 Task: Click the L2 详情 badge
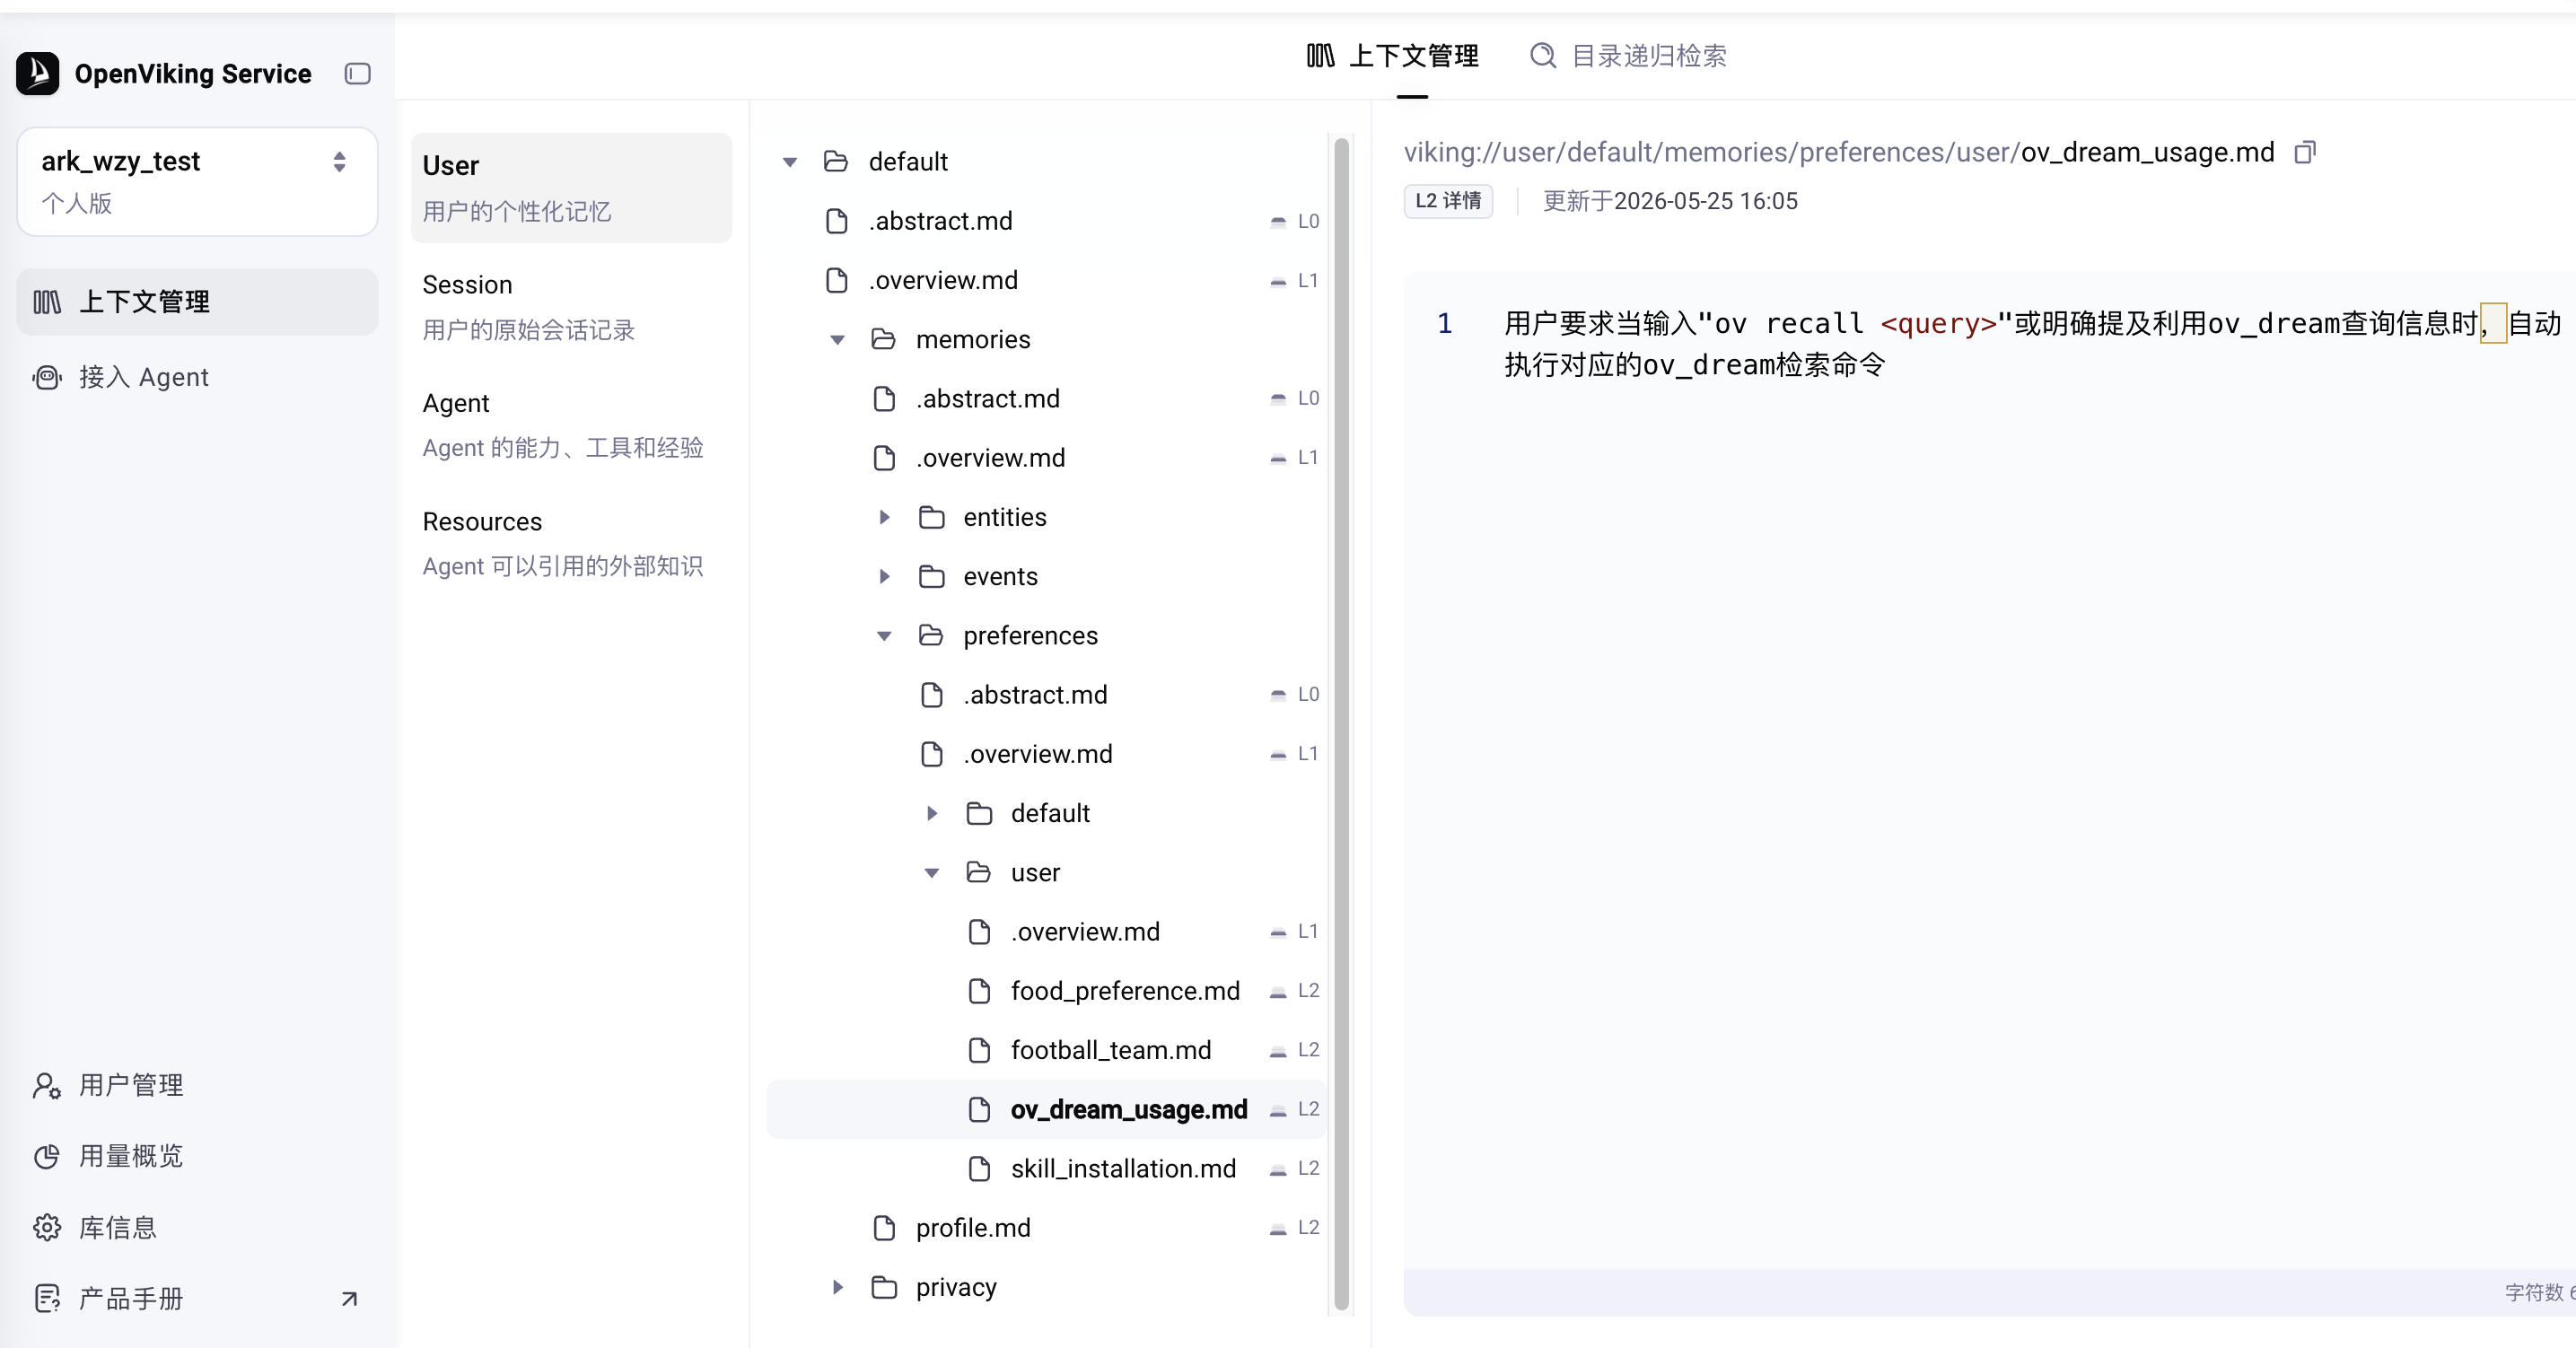click(x=1448, y=201)
